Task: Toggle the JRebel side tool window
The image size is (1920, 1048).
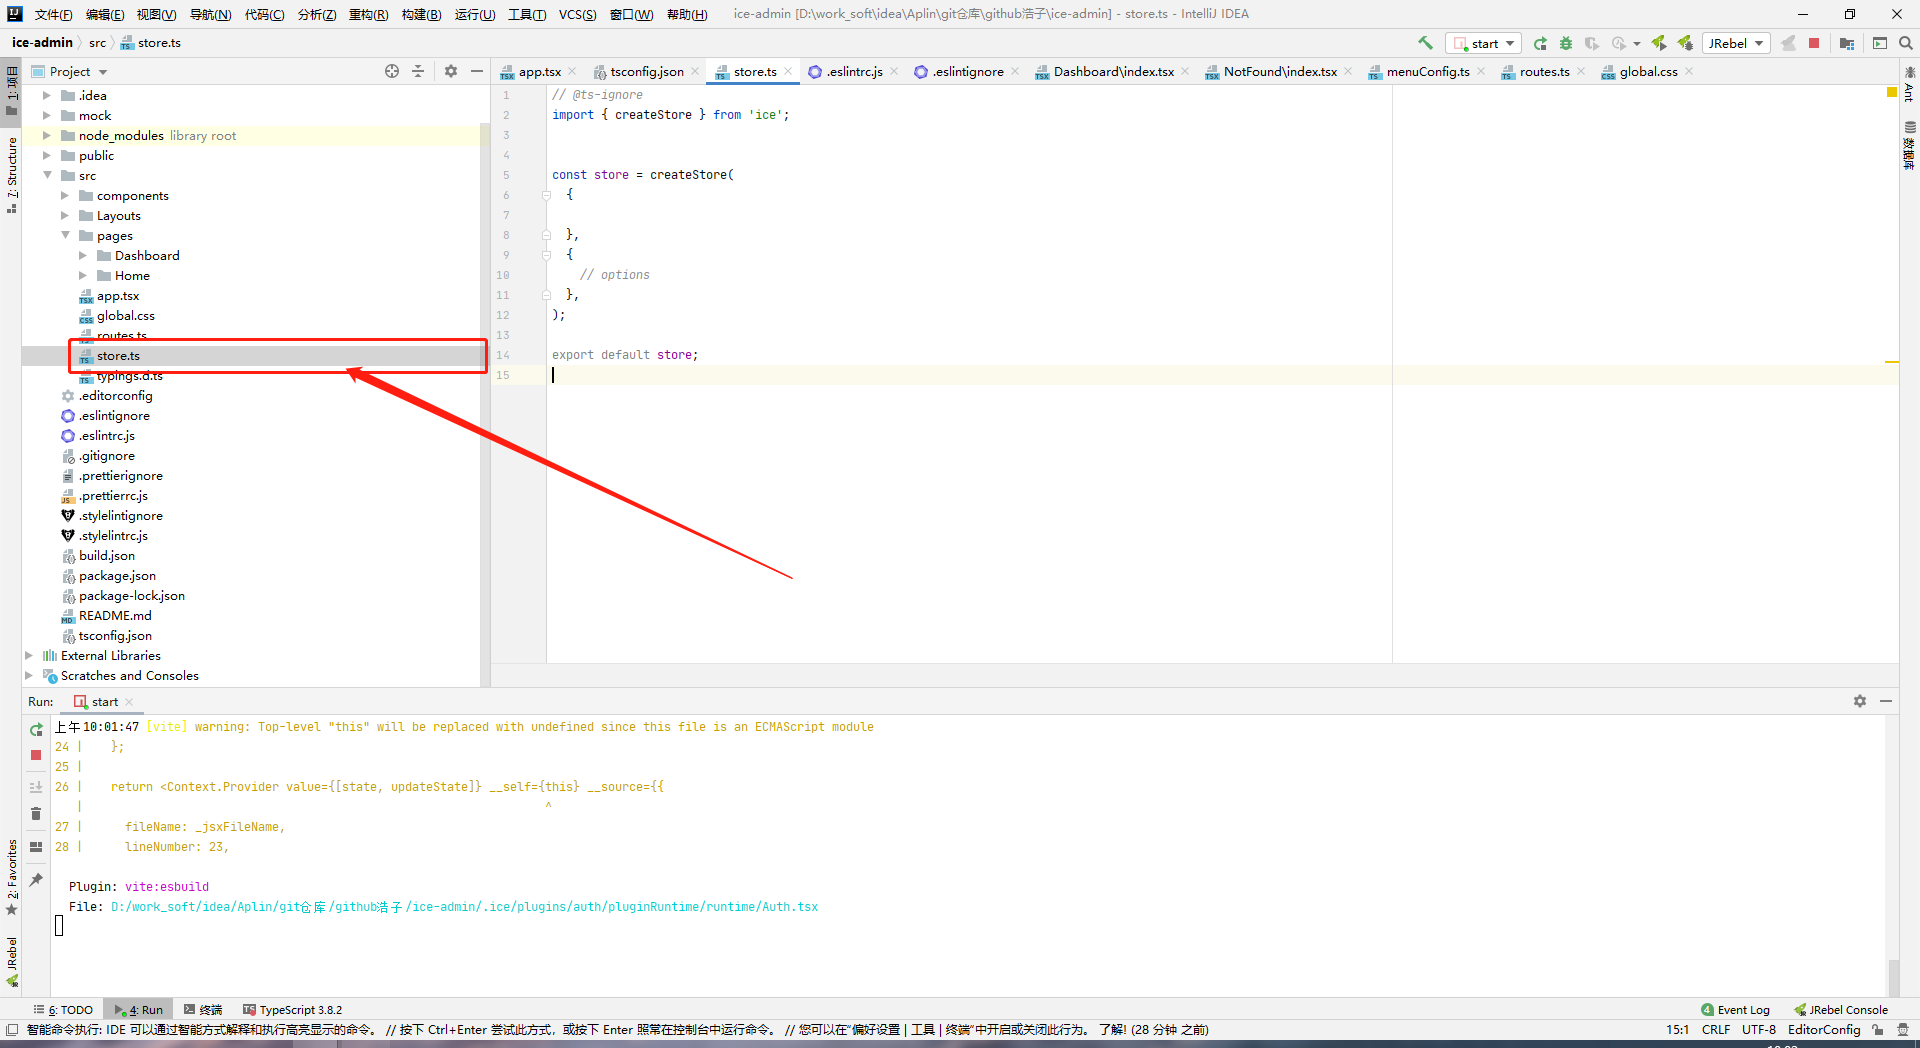Action: pyautogui.click(x=12, y=962)
